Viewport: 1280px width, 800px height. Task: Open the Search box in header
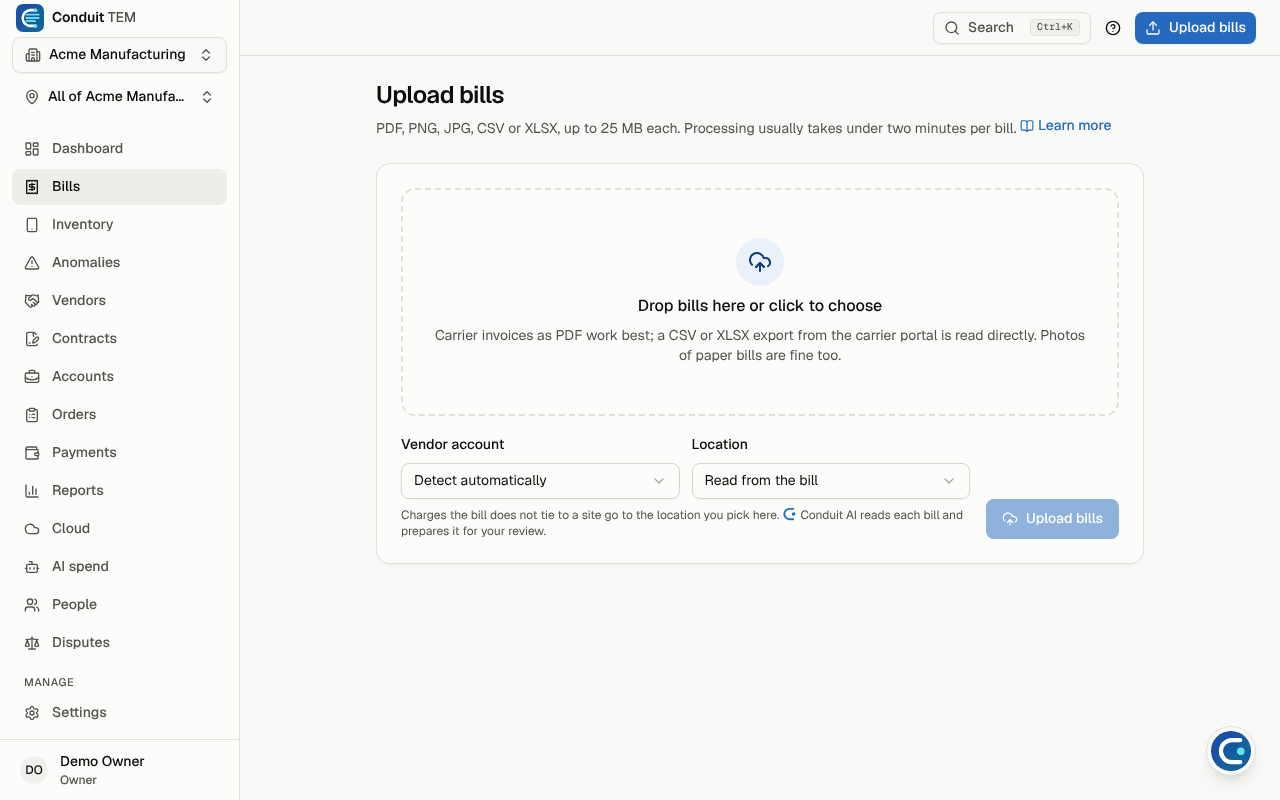click(1012, 28)
